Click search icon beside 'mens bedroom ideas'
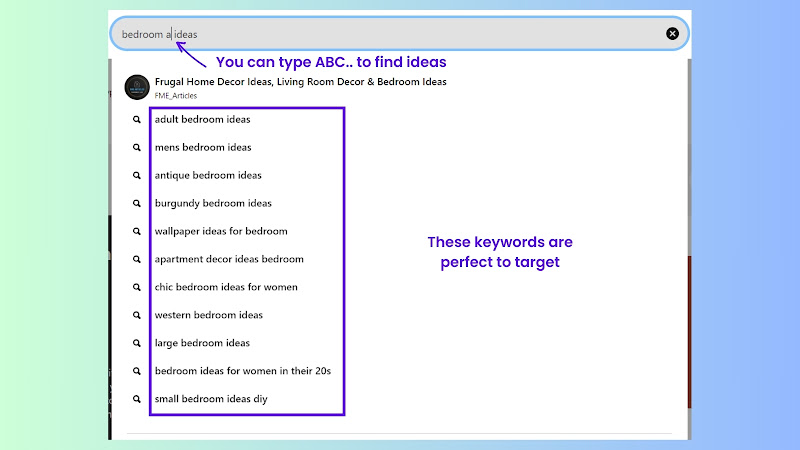The image size is (800, 450). coord(137,147)
